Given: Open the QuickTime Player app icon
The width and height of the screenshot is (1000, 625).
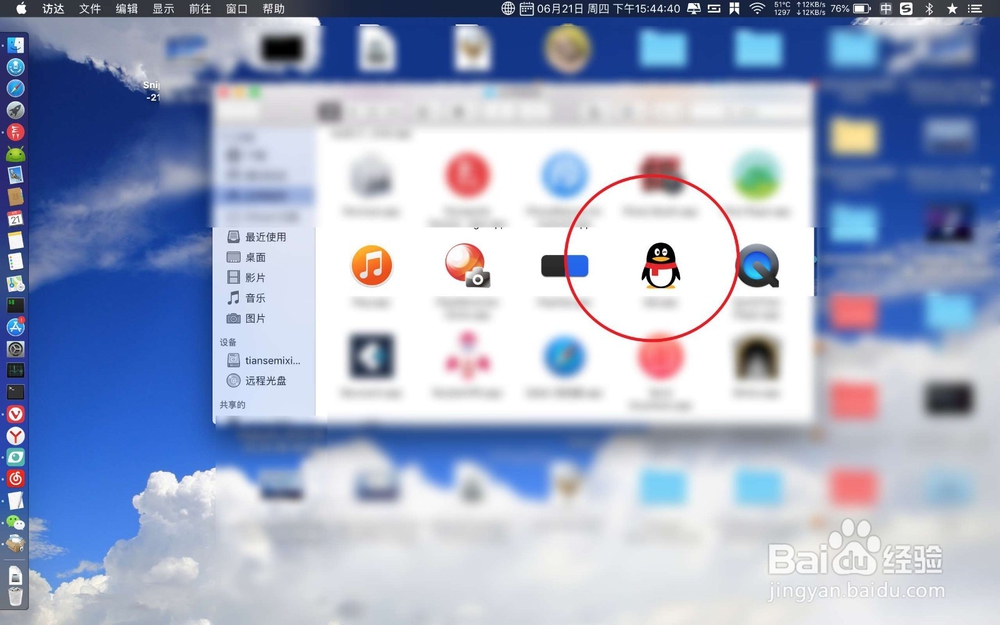Looking at the screenshot, I should pos(758,265).
